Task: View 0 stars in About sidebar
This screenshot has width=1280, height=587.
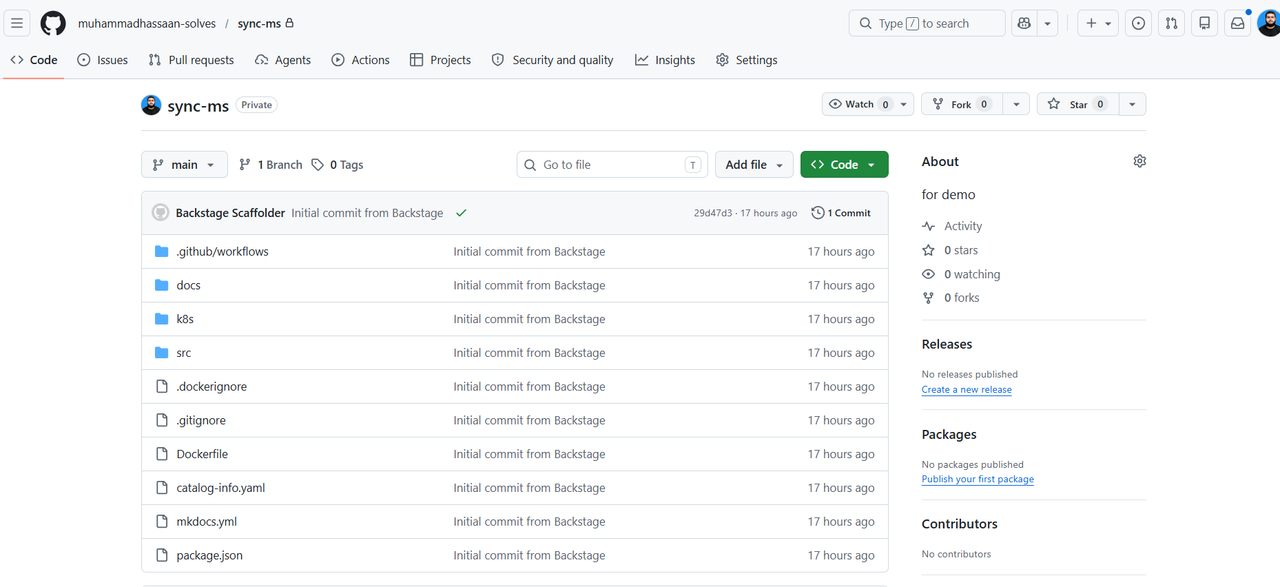Action: [951, 250]
